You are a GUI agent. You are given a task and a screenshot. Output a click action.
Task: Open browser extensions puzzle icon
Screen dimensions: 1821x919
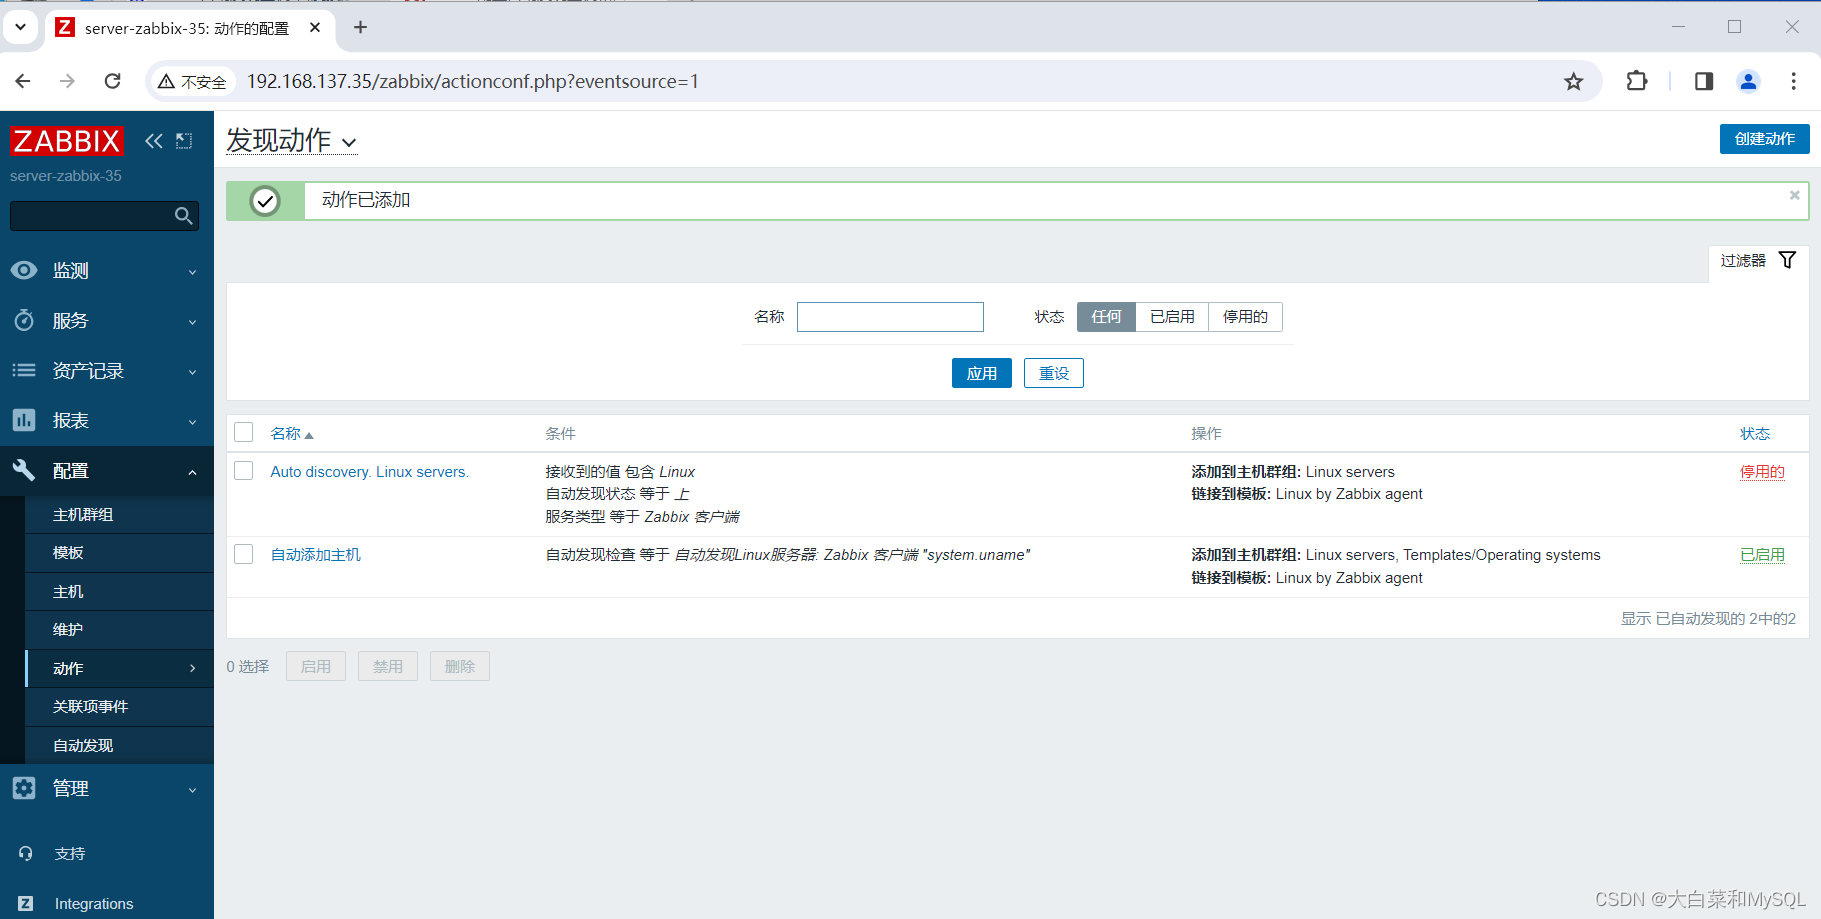point(1637,81)
